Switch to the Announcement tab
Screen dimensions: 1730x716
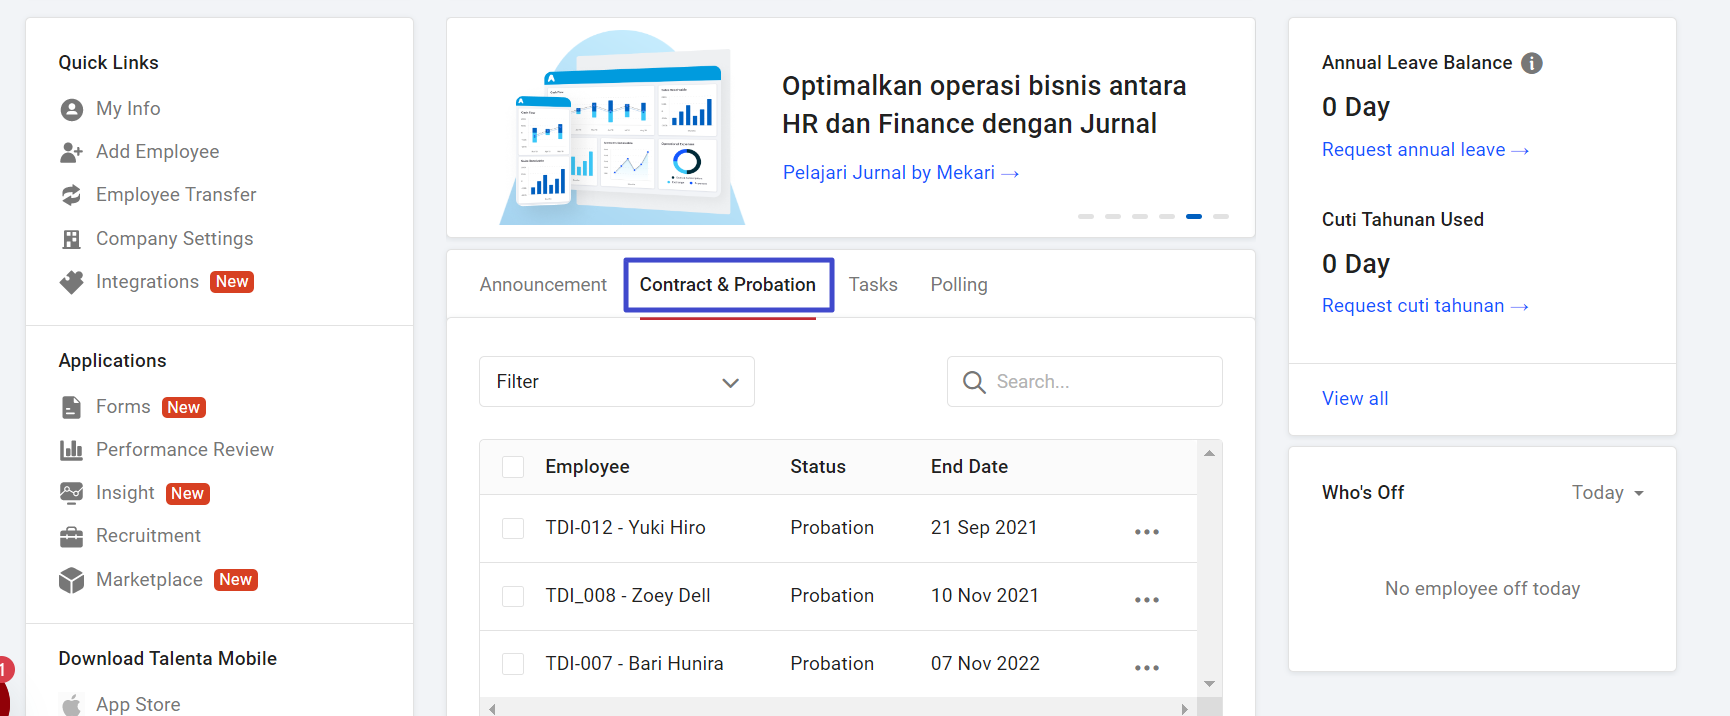(543, 285)
